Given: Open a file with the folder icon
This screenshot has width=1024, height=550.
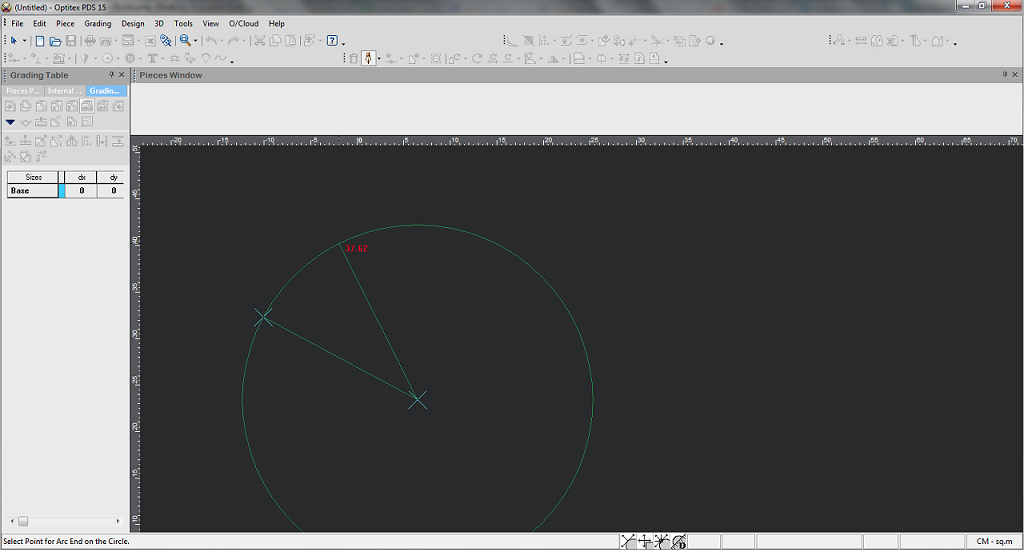Looking at the screenshot, I should click(x=56, y=40).
